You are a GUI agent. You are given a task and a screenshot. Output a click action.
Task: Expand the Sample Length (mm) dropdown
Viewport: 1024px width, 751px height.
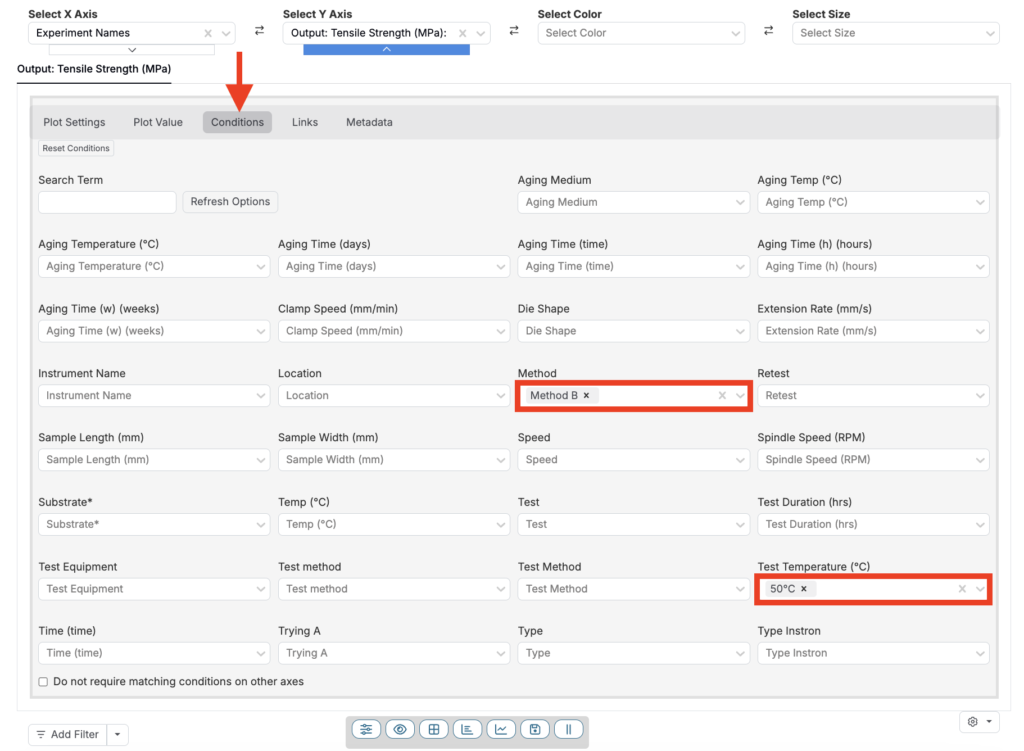tap(153, 460)
